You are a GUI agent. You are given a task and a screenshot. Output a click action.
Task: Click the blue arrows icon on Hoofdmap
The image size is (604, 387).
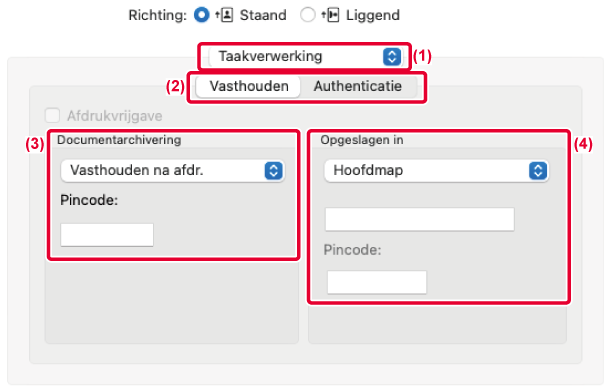538,171
